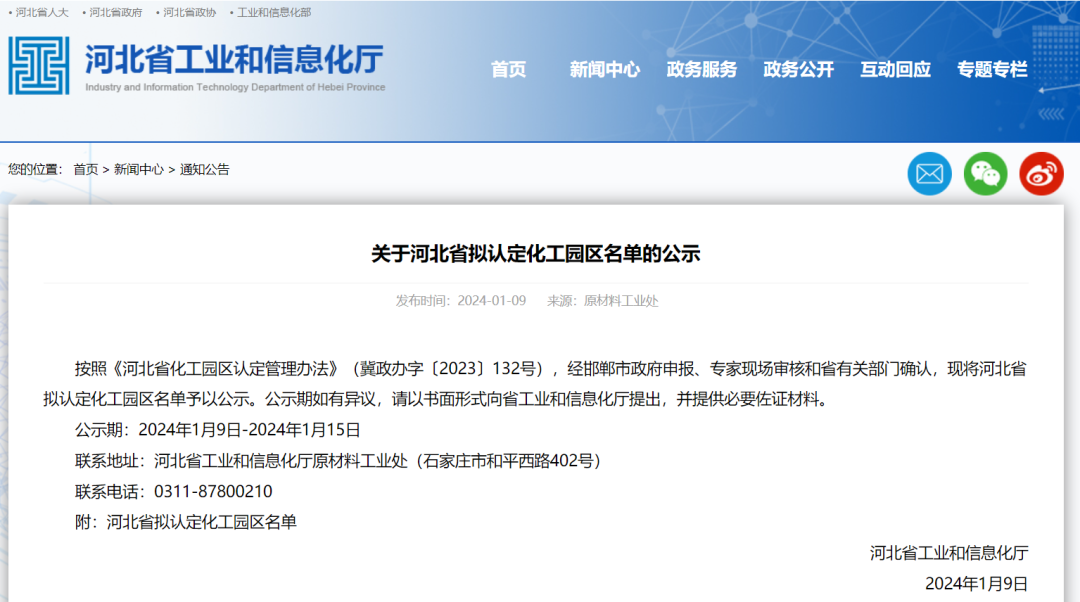Viewport: 1080px width, 602px height.
Task: Click 通知公告 in the breadcrumb trail
Action: click(205, 170)
